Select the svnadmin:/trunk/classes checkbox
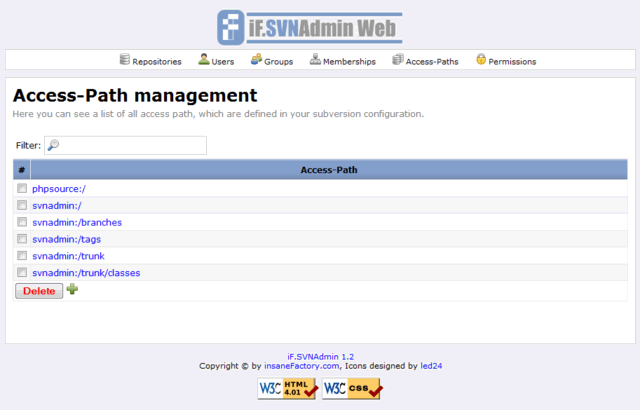 pos(22,273)
